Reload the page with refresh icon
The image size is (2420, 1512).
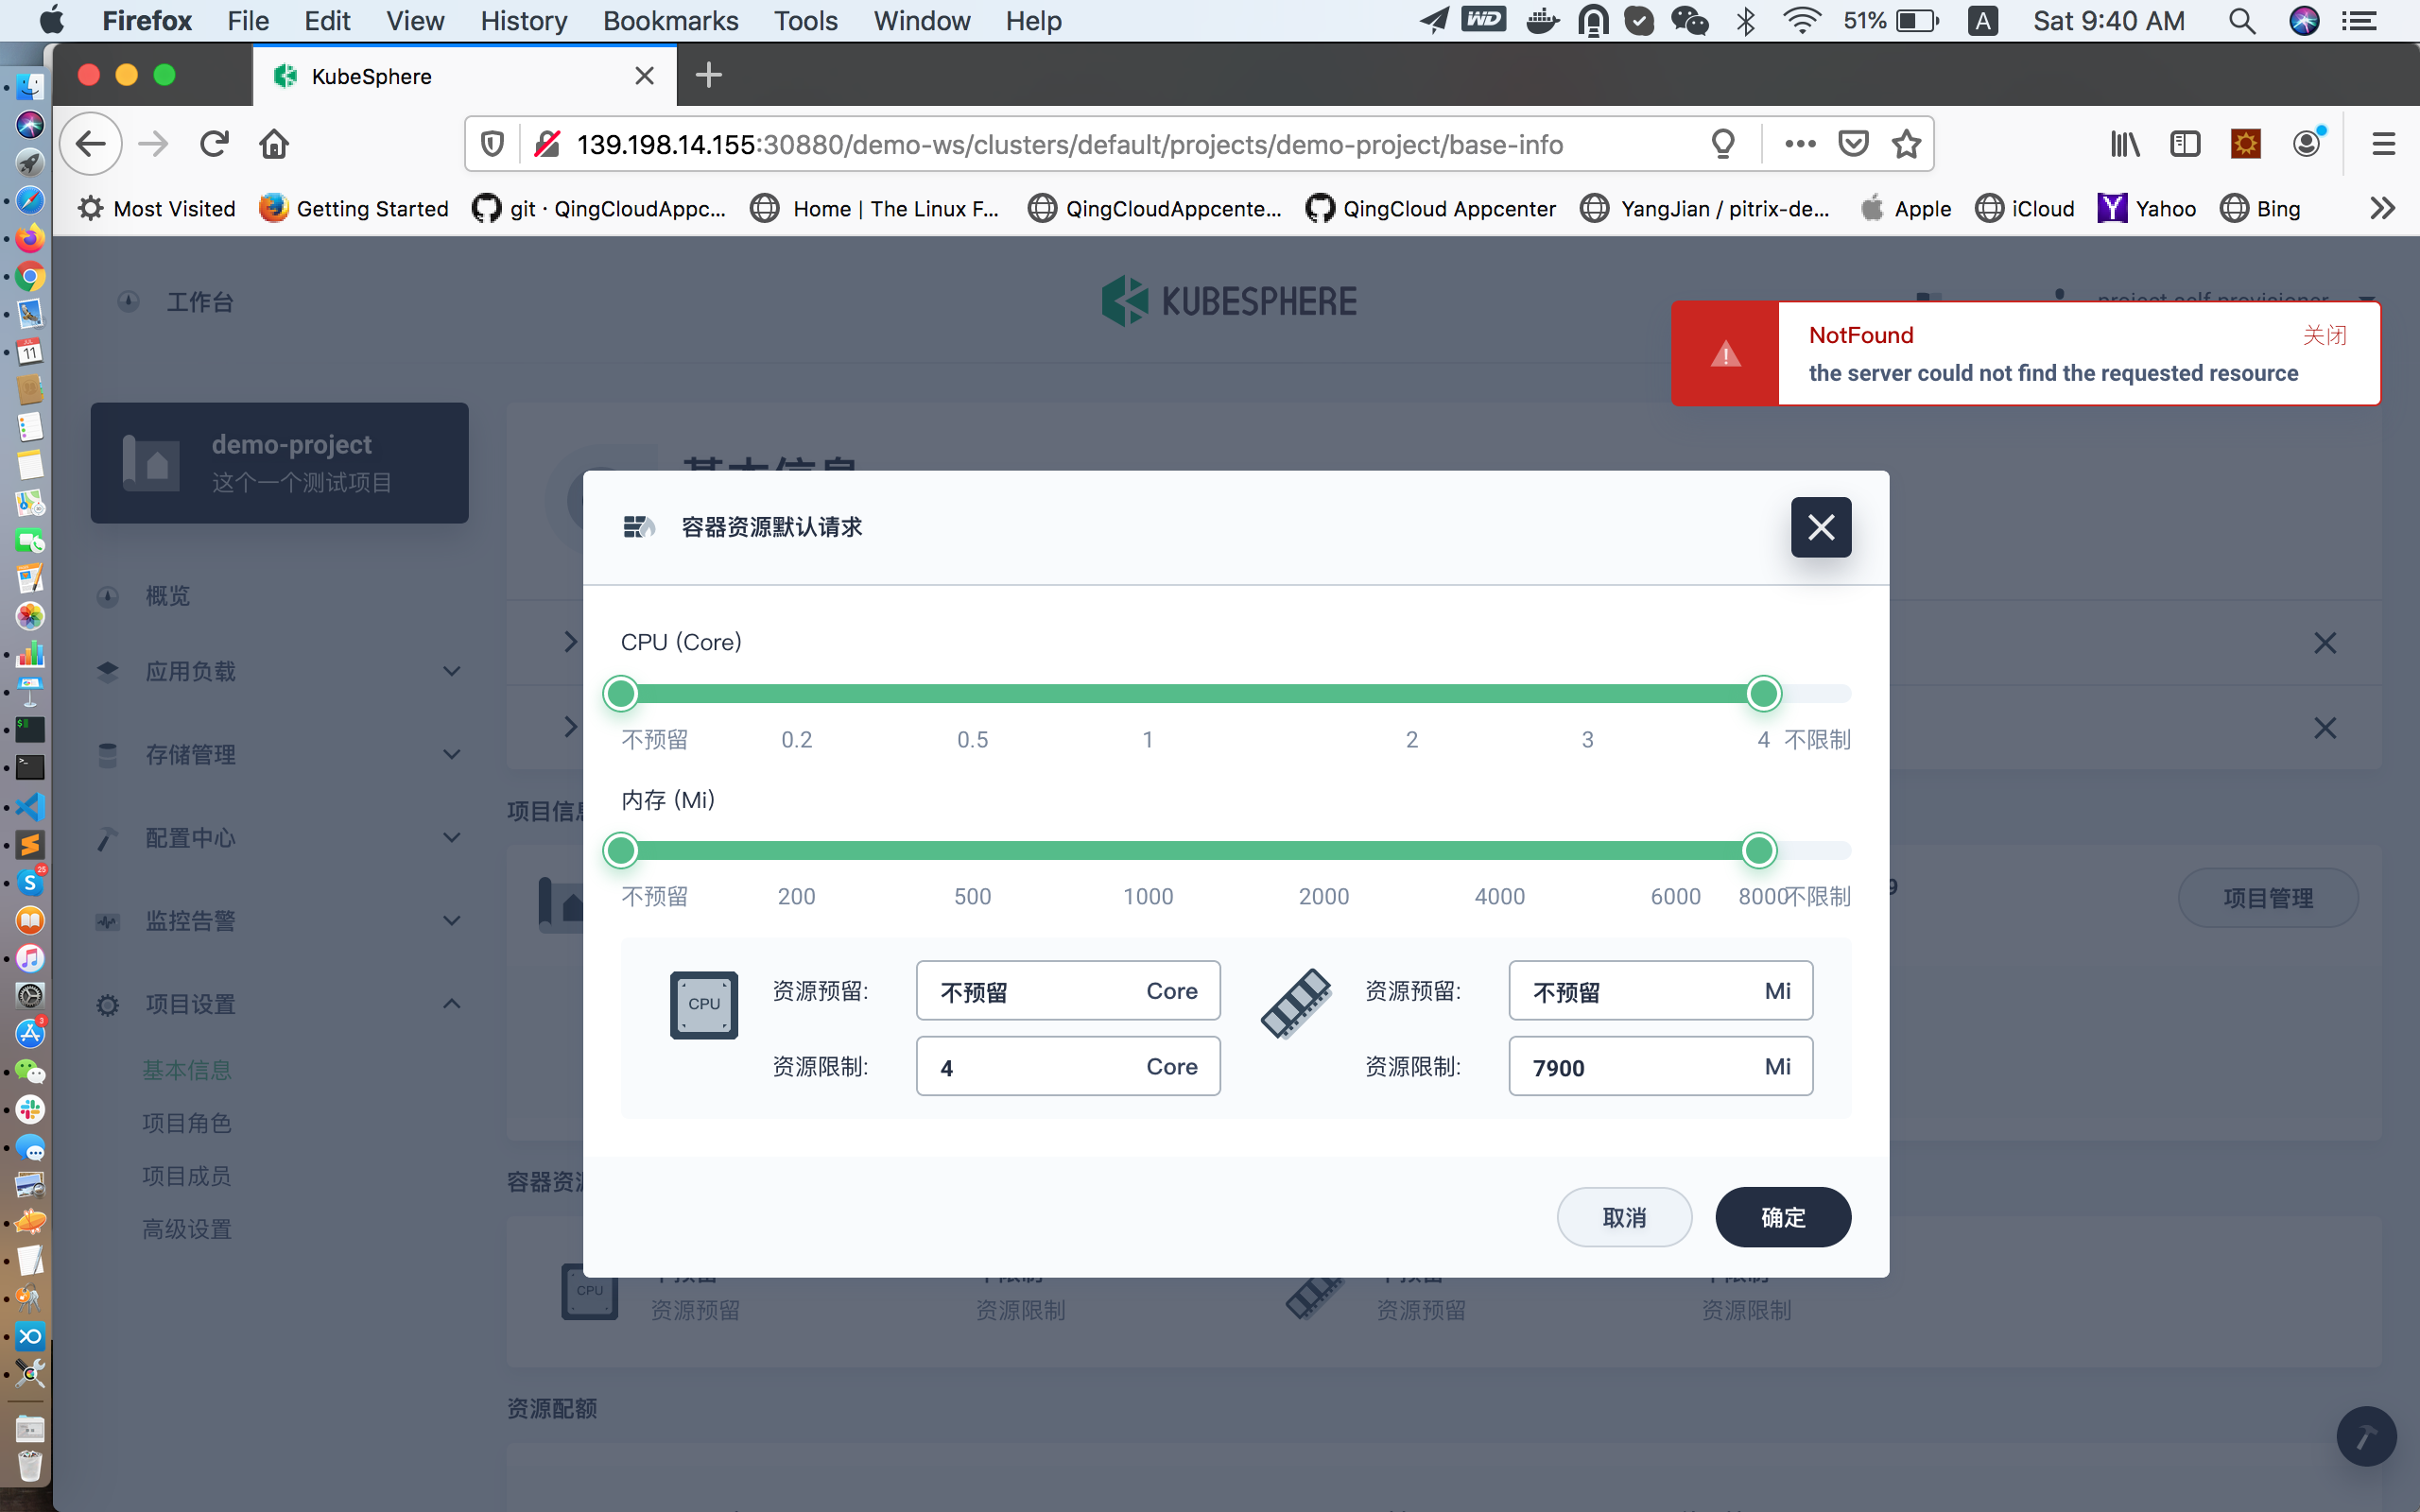(x=214, y=144)
